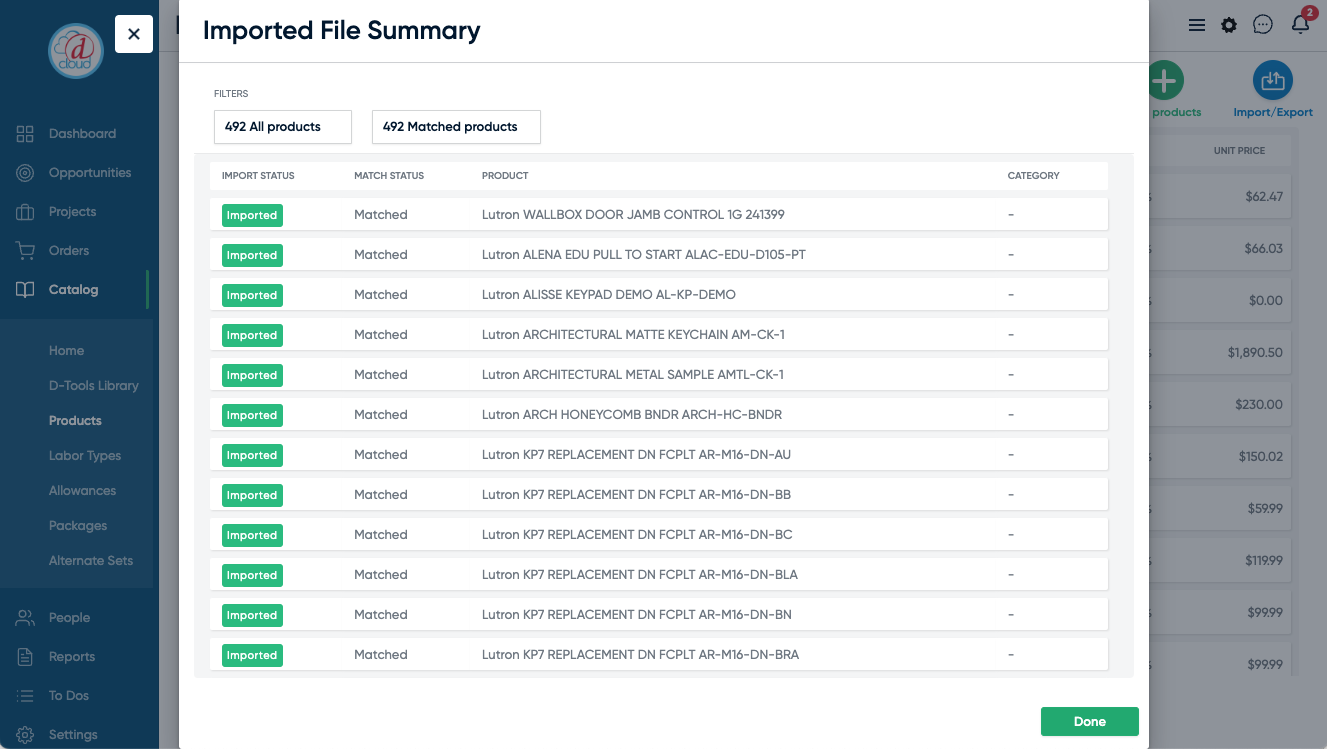Open To Dos in sidebar
Viewport: 1327px width, 749px height.
point(69,696)
